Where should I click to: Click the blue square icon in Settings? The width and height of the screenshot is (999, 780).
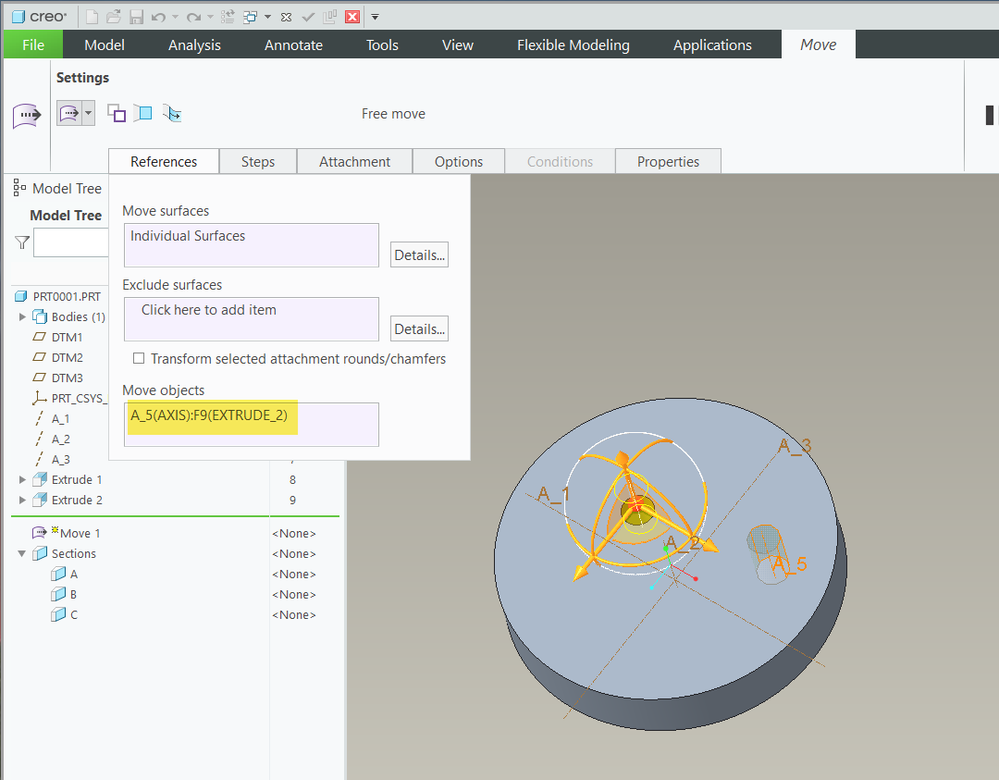coord(143,114)
